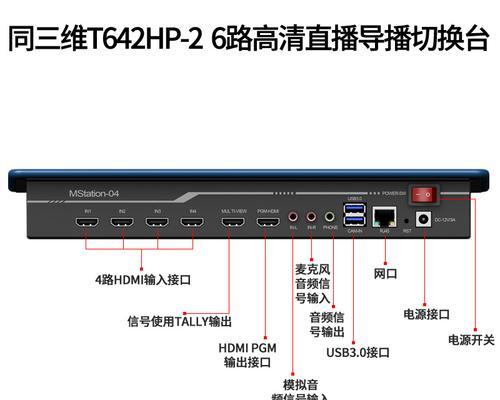500x400 pixels.
Task: Click the upper blue USB3.0 port
Action: pos(355,209)
